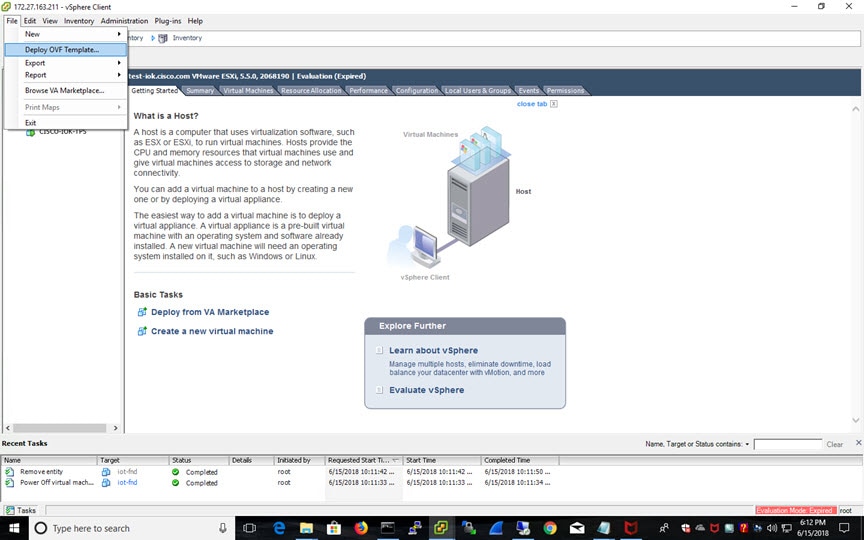Open the Learn about vSphere link

(433, 350)
